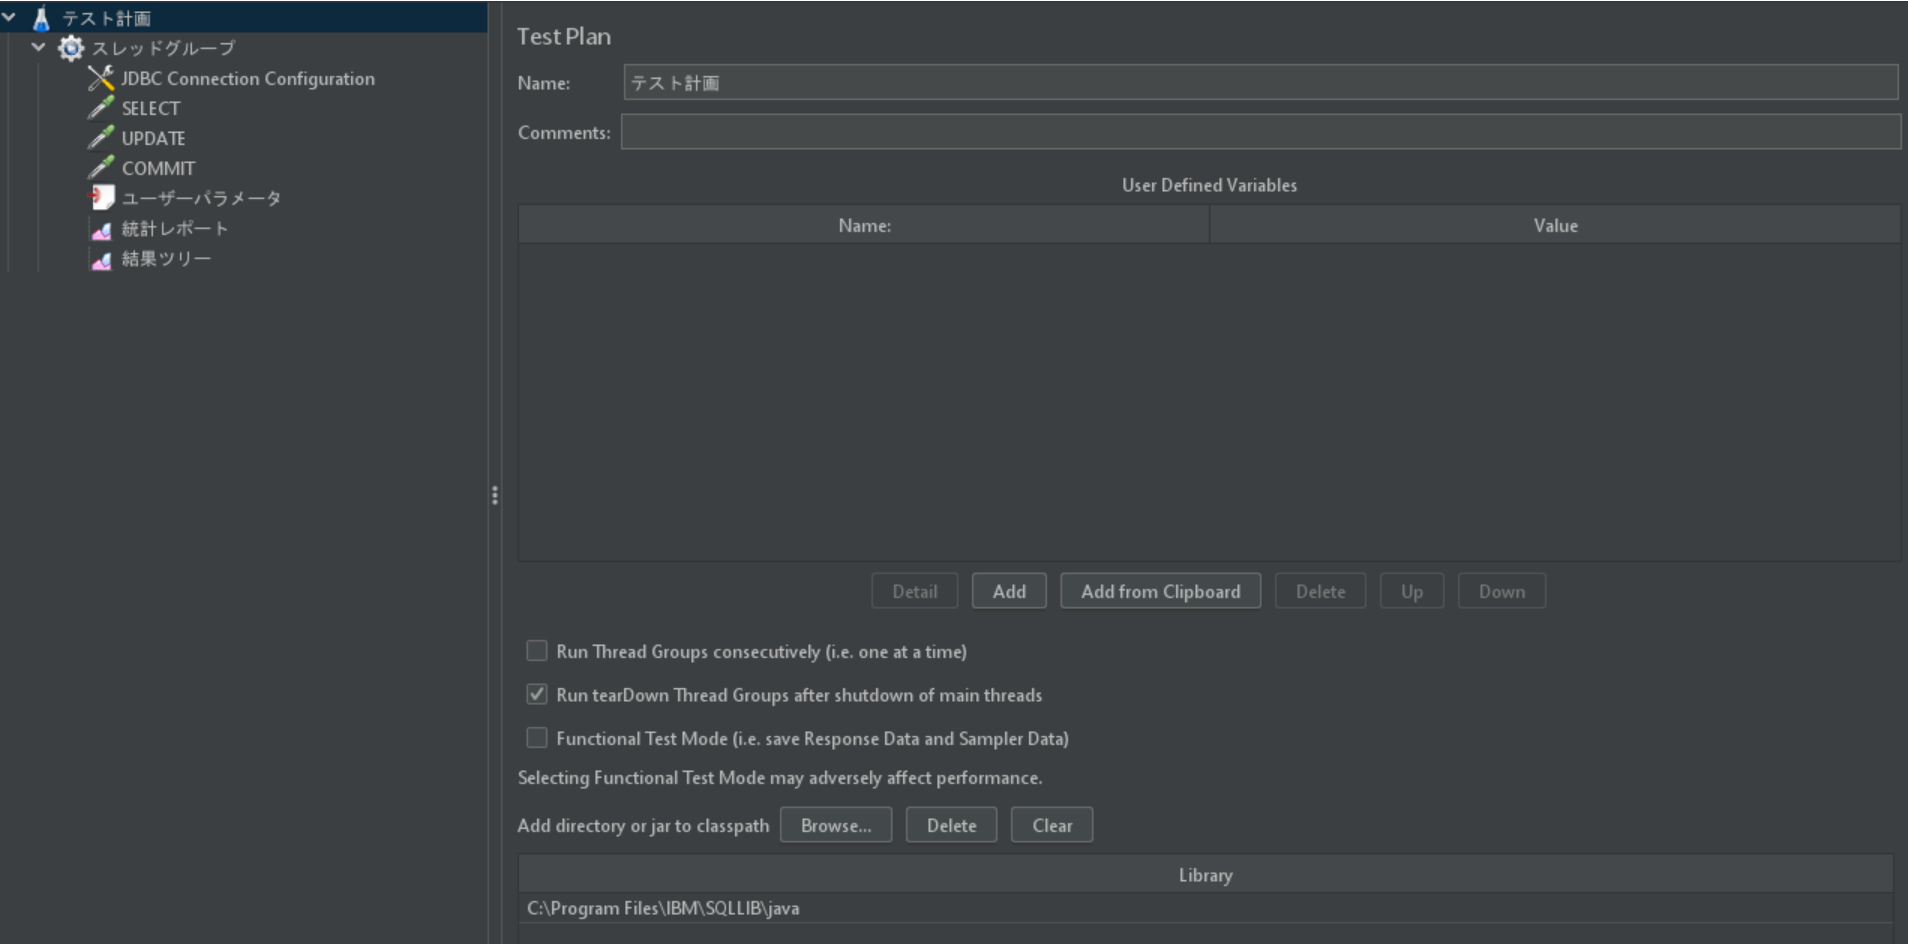Click the Thread Group gear icon
The image size is (1908, 944).
pyautogui.click(x=71, y=48)
